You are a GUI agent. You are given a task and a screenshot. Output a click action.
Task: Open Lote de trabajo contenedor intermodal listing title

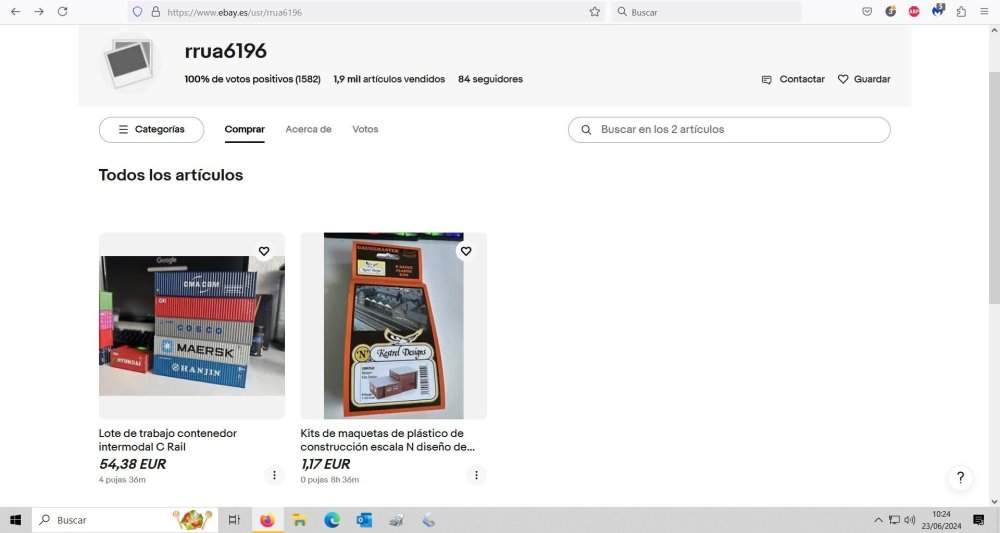(x=168, y=440)
